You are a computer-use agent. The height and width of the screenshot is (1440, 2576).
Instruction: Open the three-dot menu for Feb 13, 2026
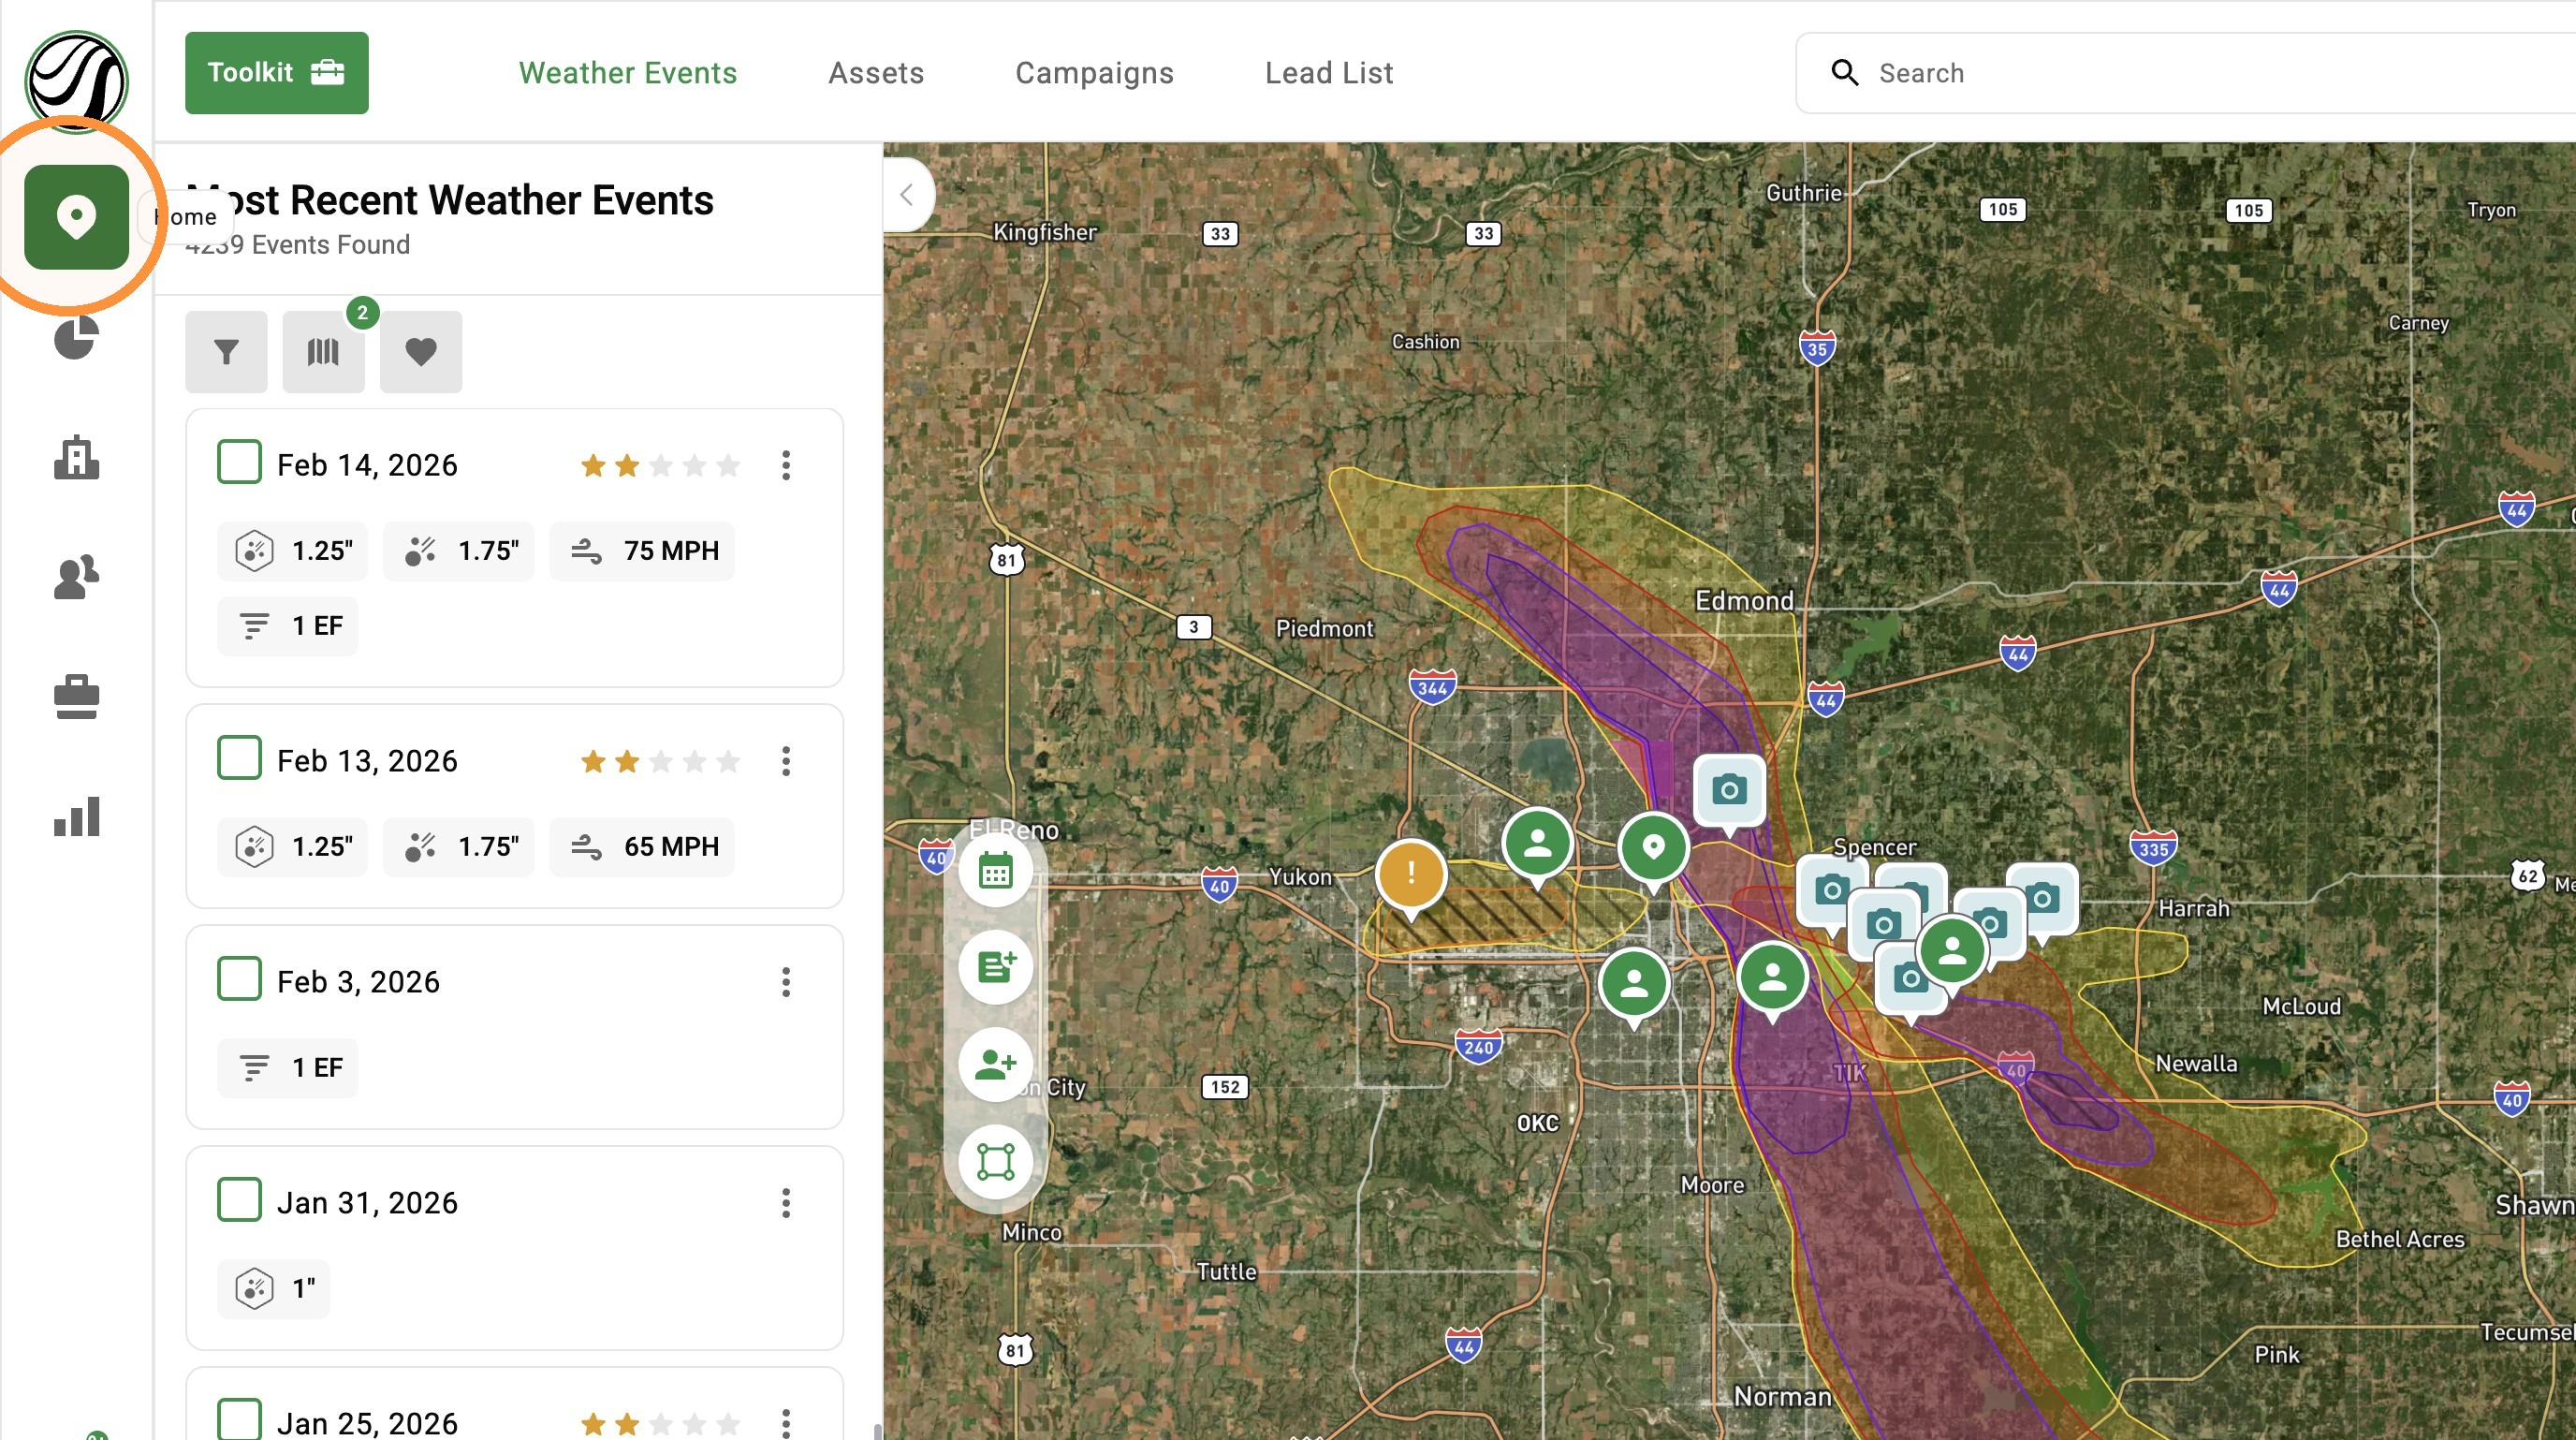click(x=786, y=761)
